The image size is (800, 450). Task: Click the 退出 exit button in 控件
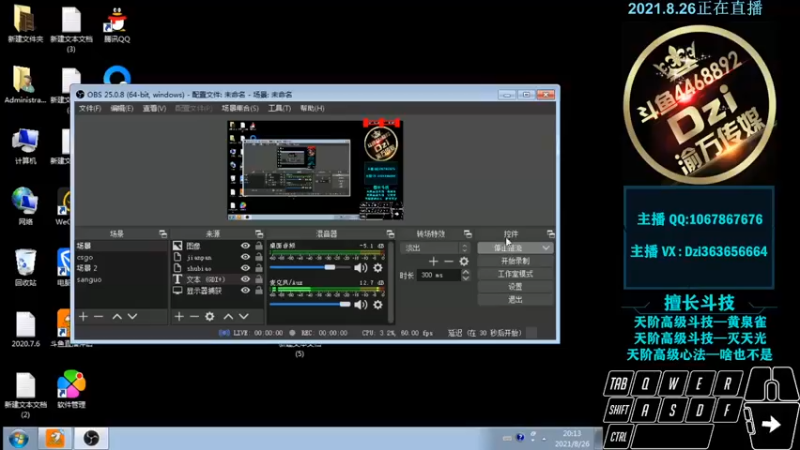515,299
